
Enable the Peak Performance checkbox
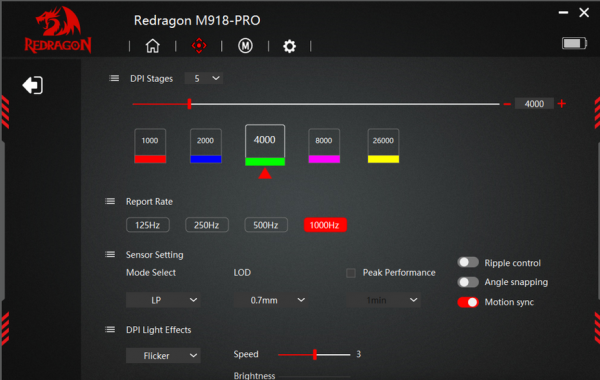pos(351,273)
